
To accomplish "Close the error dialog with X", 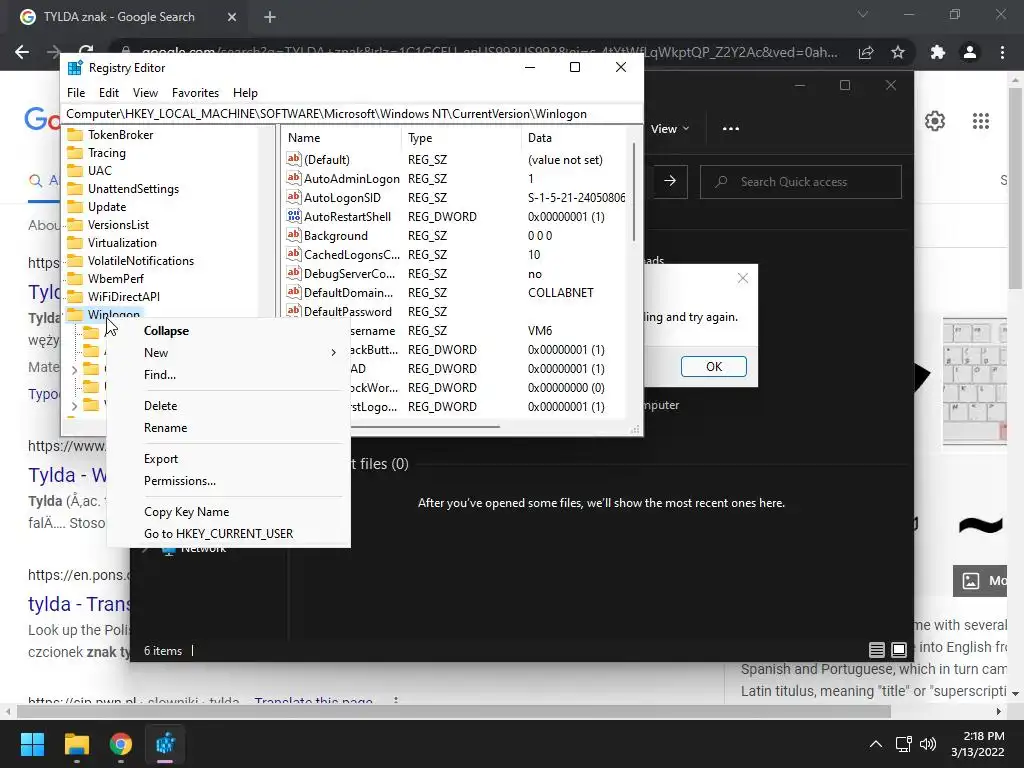I will click(x=743, y=278).
